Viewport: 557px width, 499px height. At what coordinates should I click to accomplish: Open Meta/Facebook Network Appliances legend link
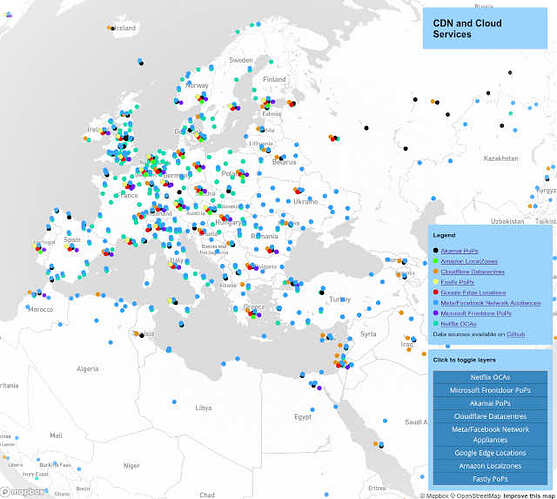coord(491,303)
